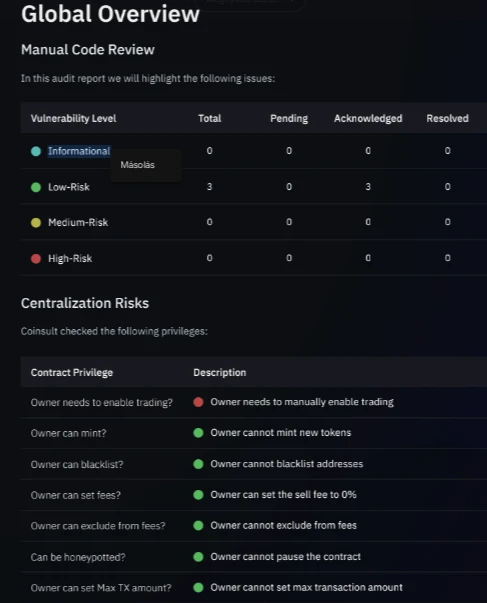The image size is (487, 603).
Task: Click green dot beside cannot exclude from fees
Action: click(198, 525)
